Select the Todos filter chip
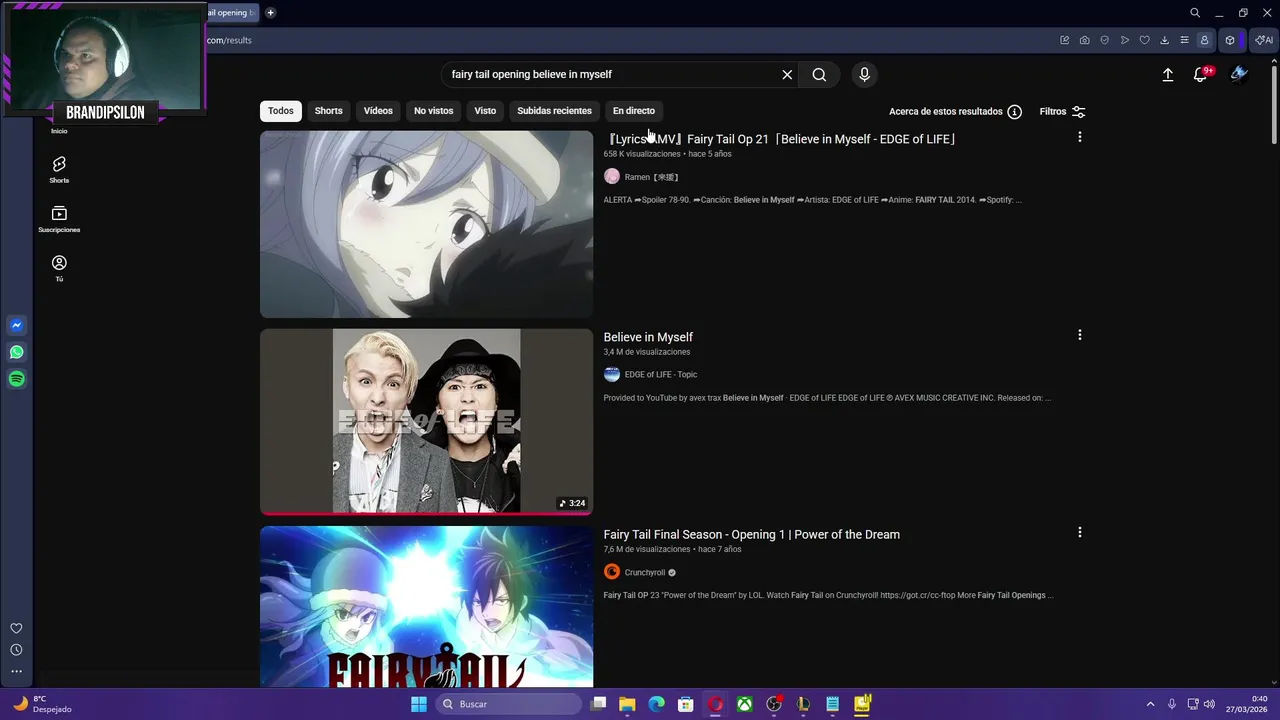The image size is (1280, 720). click(x=281, y=111)
